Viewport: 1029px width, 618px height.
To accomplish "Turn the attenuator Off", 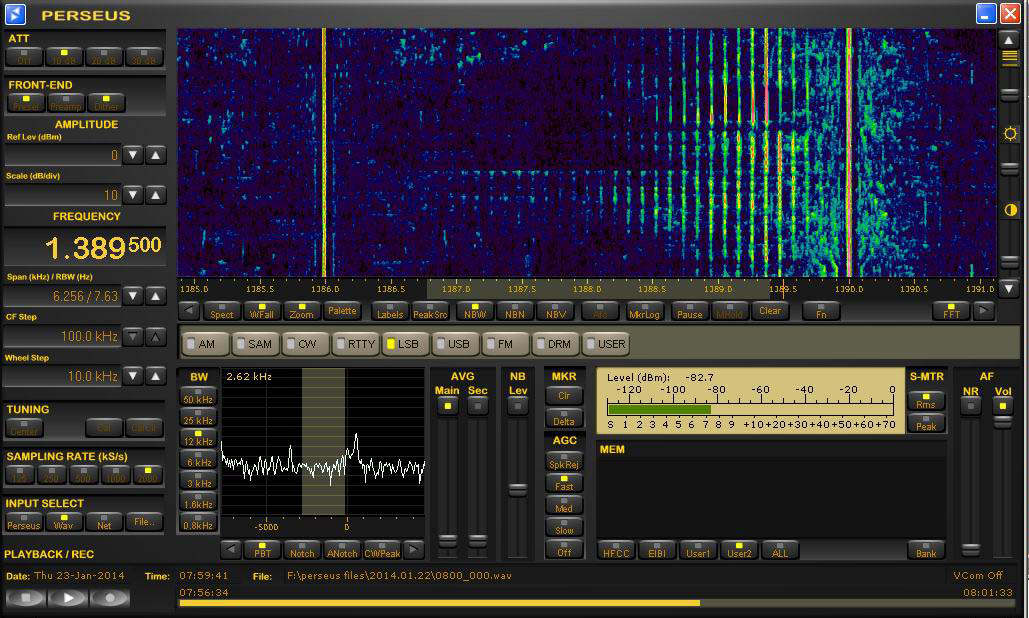I will 24,57.
